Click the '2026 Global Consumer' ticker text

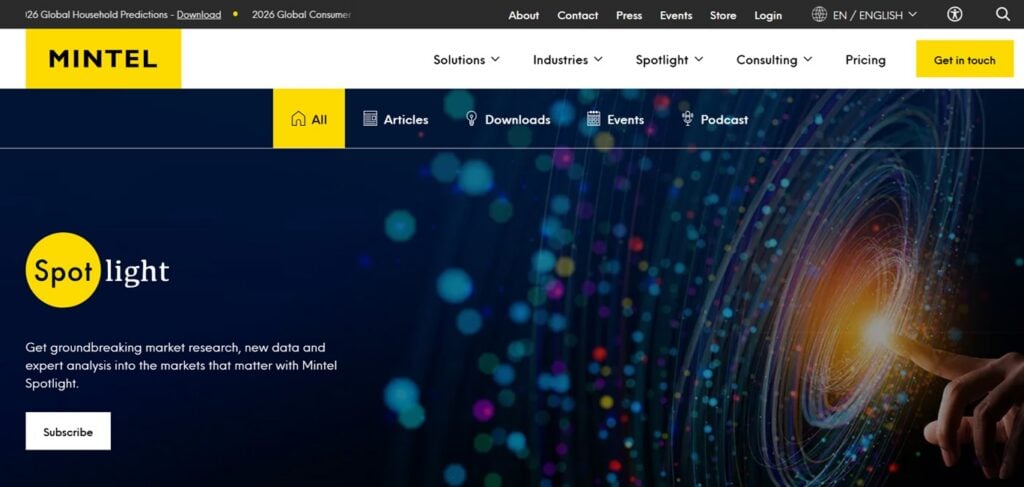pyautogui.click(x=302, y=14)
